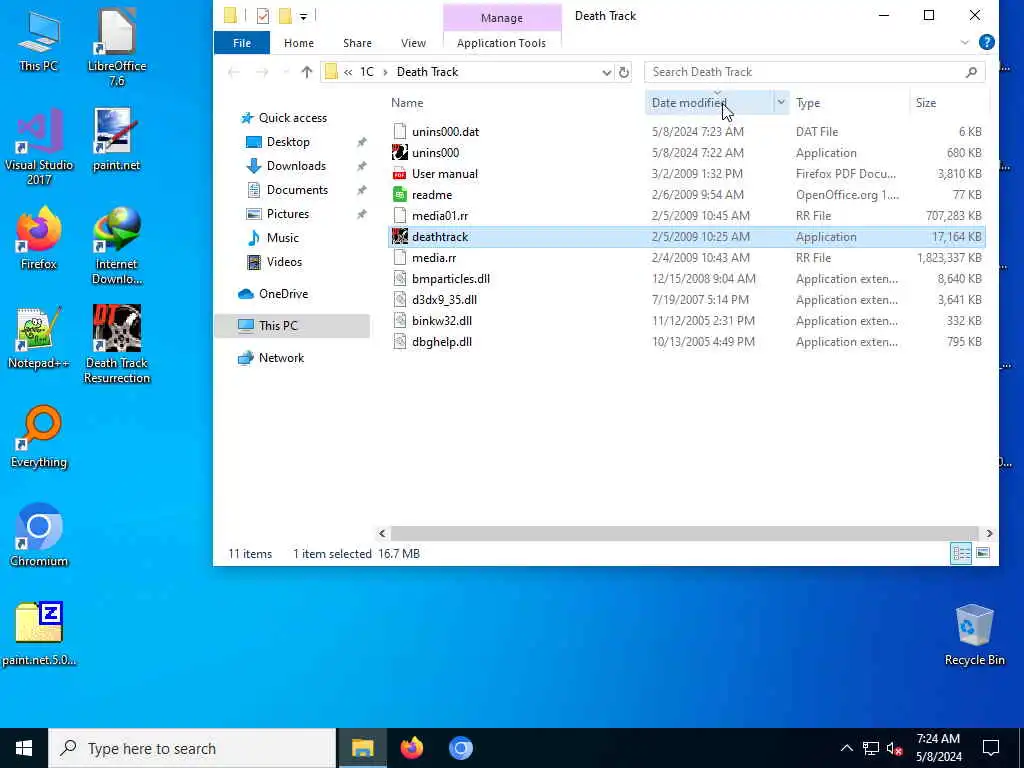Go to Quick access in navigation pane
This screenshot has height=768, width=1024.
293,118
